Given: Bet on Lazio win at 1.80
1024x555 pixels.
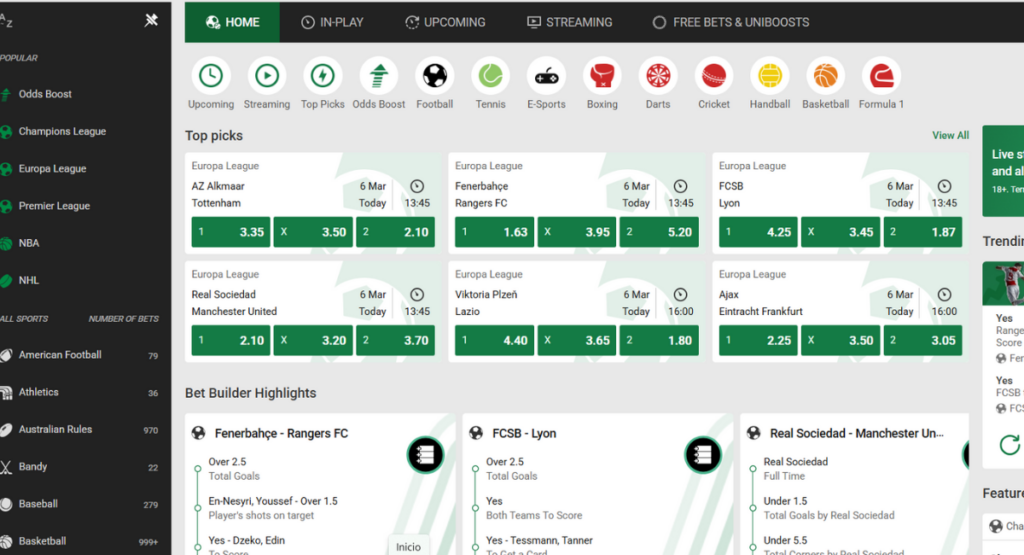Looking at the screenshot, I should tap(660, 340).
